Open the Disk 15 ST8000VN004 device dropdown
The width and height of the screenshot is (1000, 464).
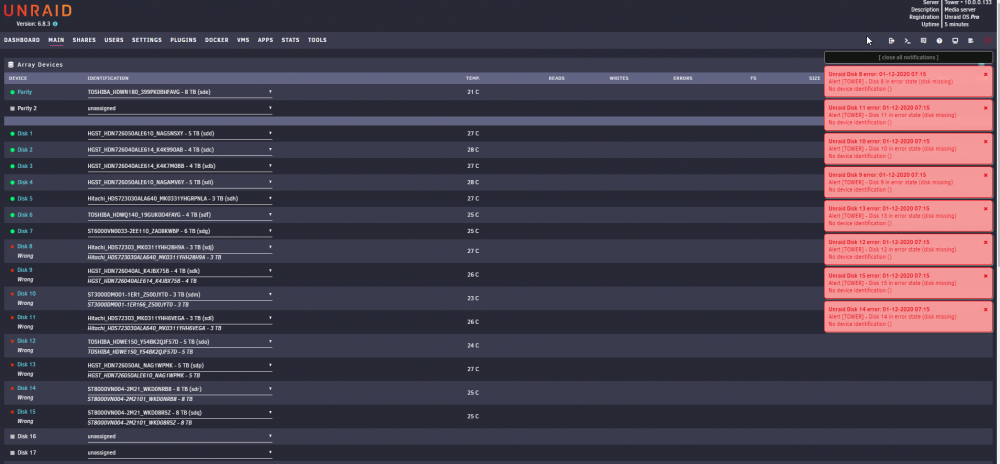[x=180, y=413]
